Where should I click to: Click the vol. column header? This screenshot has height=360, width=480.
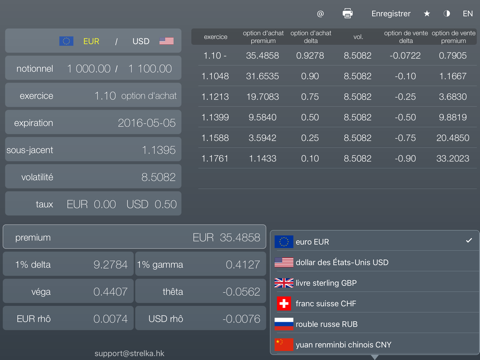(x=358, y=37)
